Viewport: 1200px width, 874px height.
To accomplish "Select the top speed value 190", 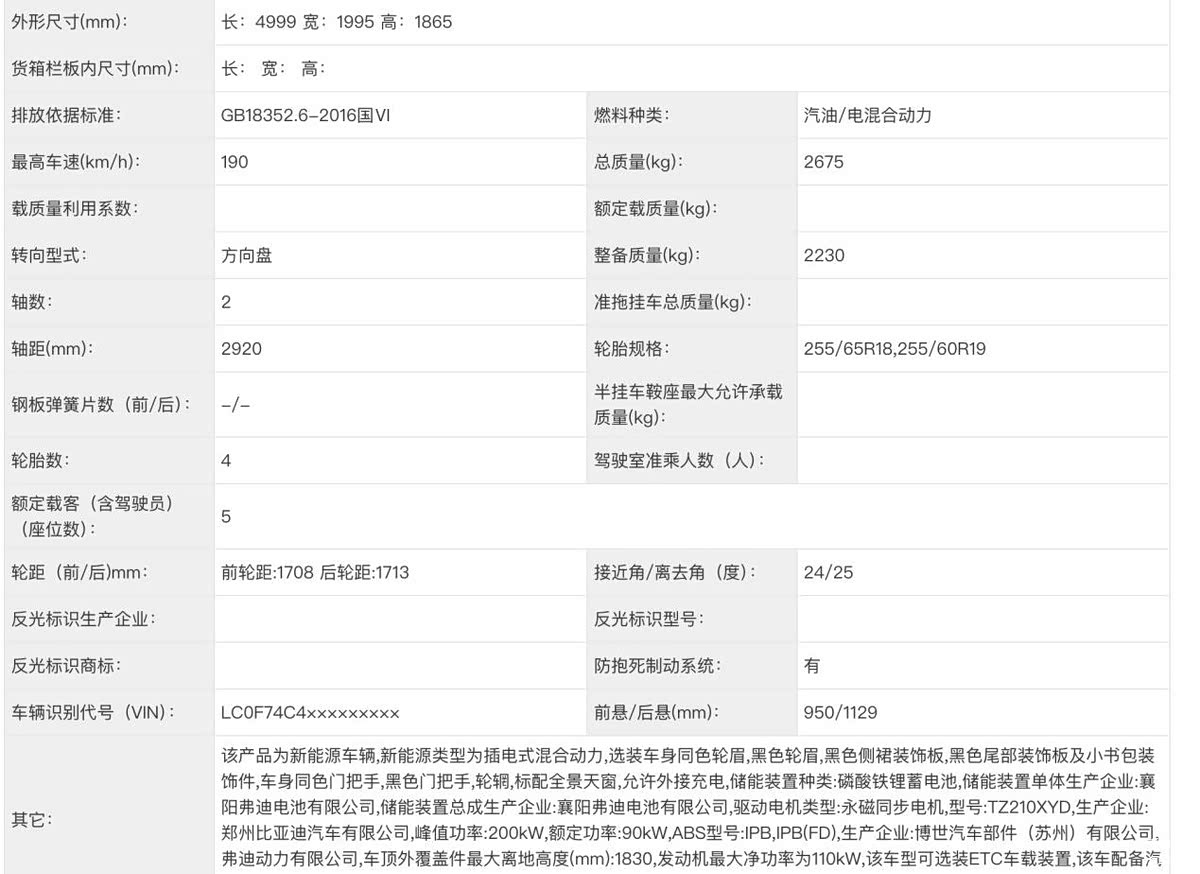I will pyautogui.click(x=234, y=162).
